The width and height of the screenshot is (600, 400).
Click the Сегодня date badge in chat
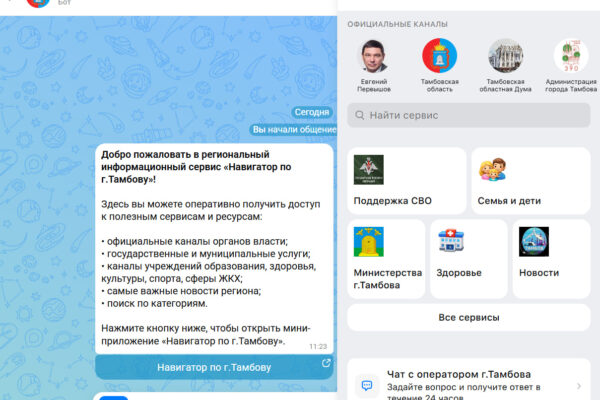click(312, 112)
